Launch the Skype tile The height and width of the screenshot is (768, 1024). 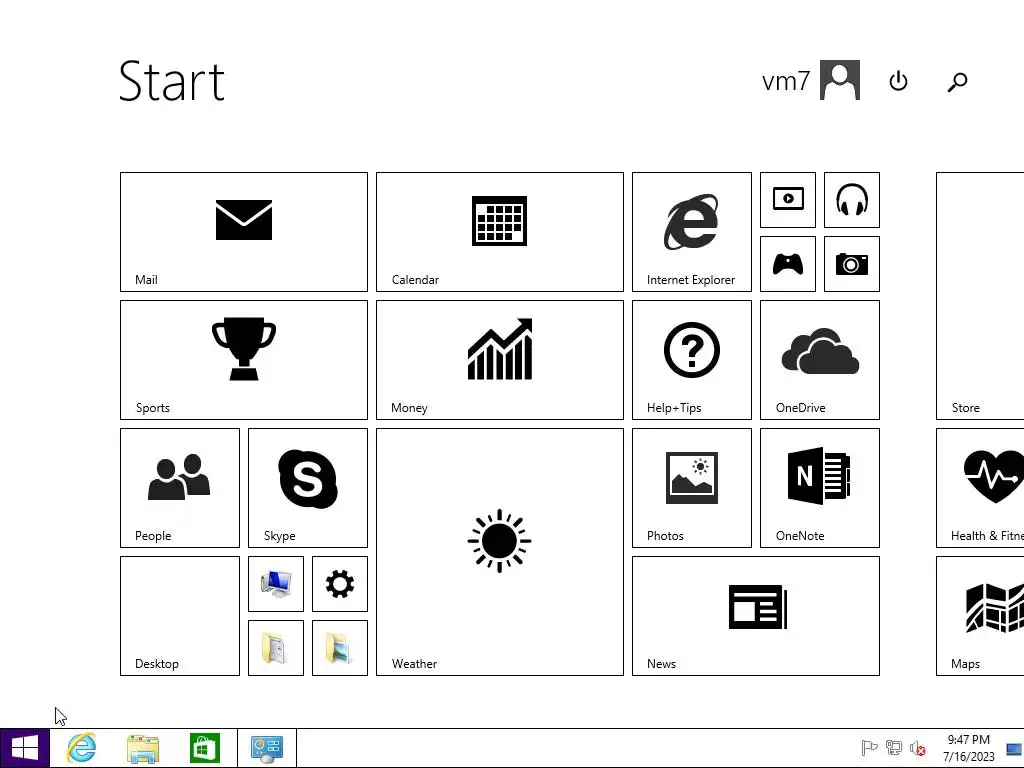[308, 488]
